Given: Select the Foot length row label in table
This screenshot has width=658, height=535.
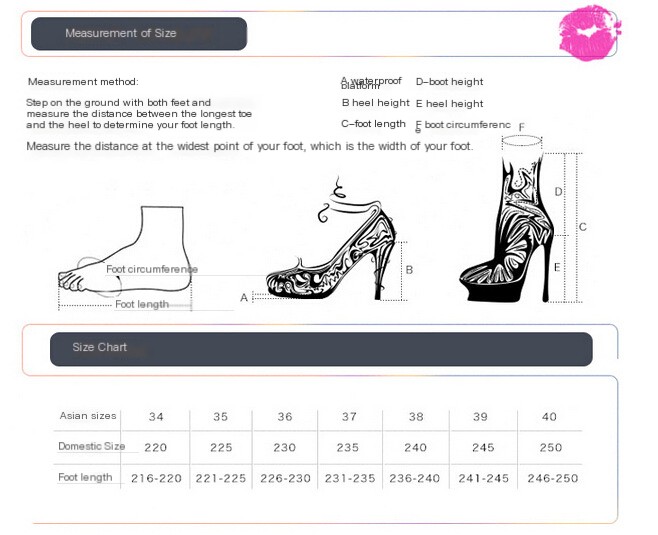Looking at the screenshot, I should pyautogui.click(x=85, y=478).
